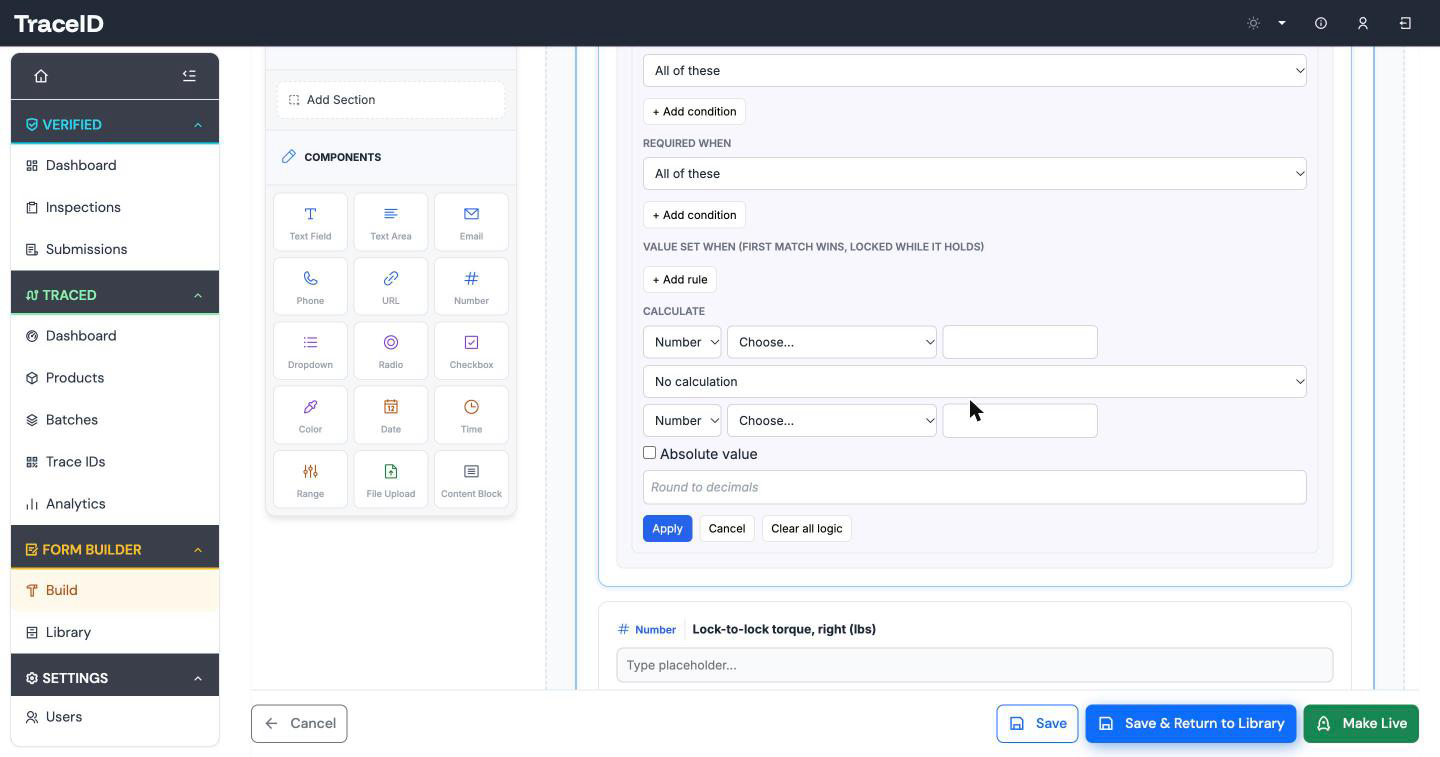1440x757 pixels.
Task: Click the Type placeholder input field
Action: point(975,665)
